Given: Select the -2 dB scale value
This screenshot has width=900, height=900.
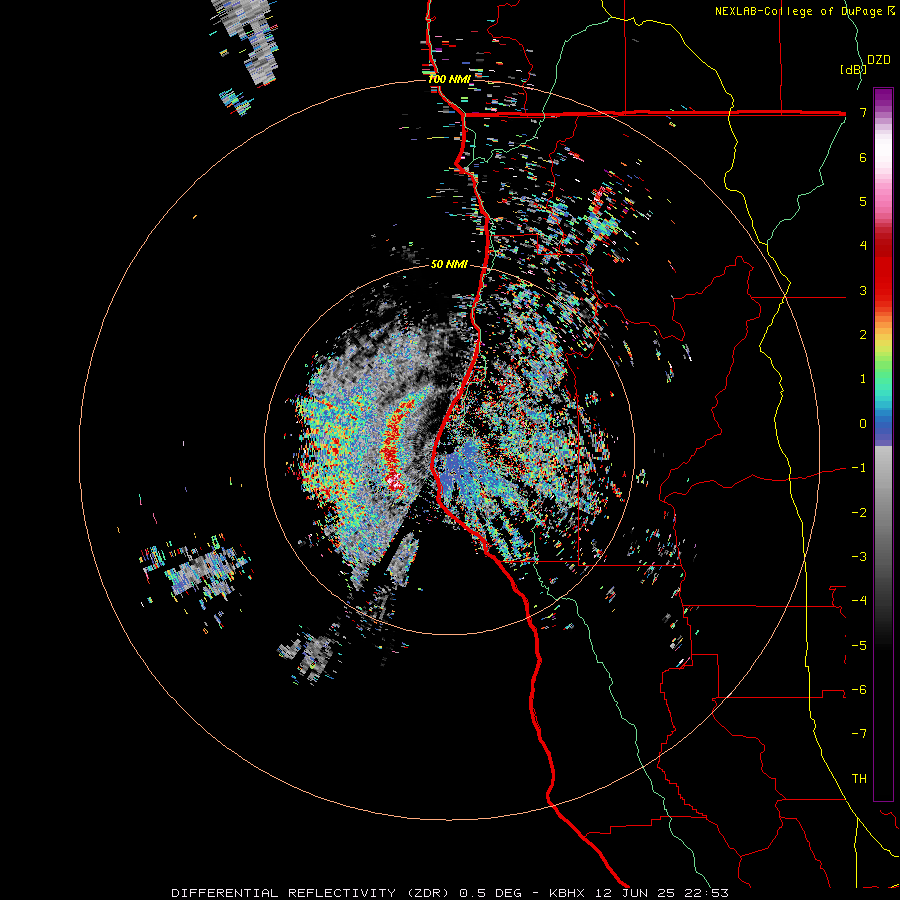Looking at the screenshot, I should point(859,513).
